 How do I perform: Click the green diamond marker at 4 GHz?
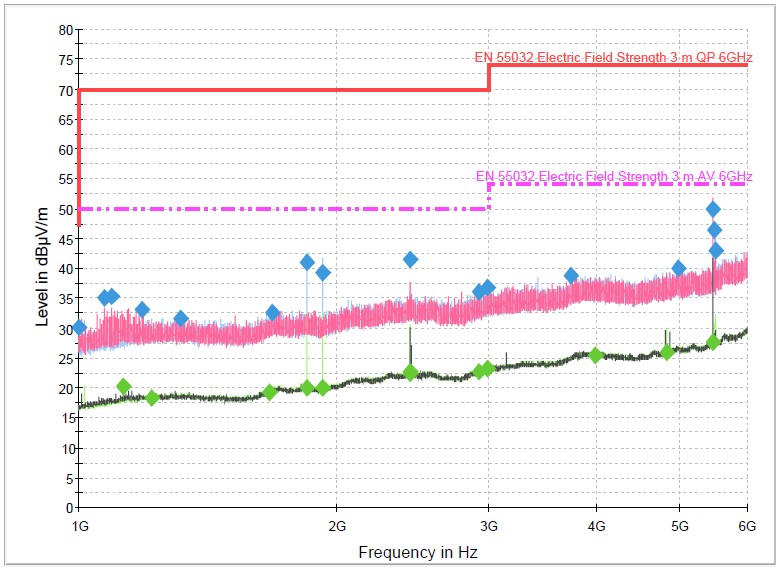tap(596, 355)
